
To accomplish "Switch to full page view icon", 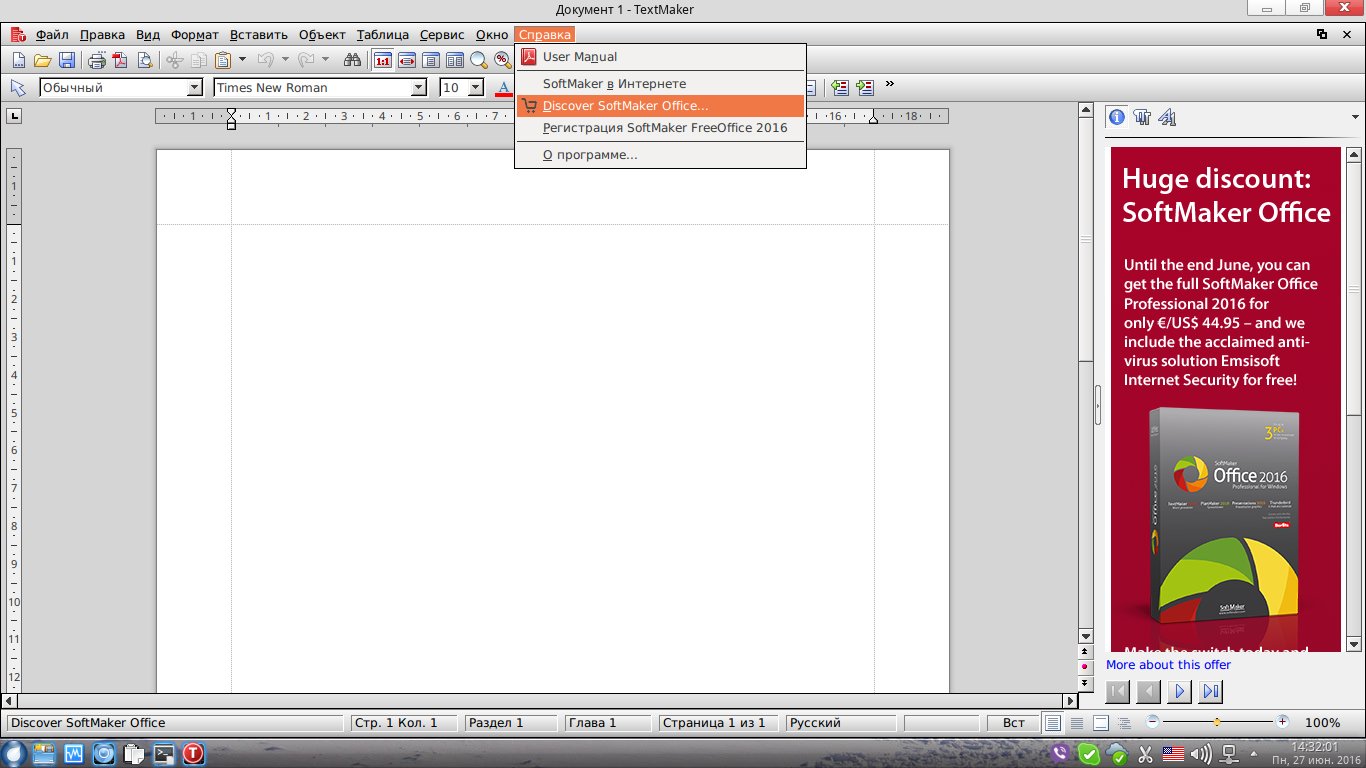I will (430, 60).
